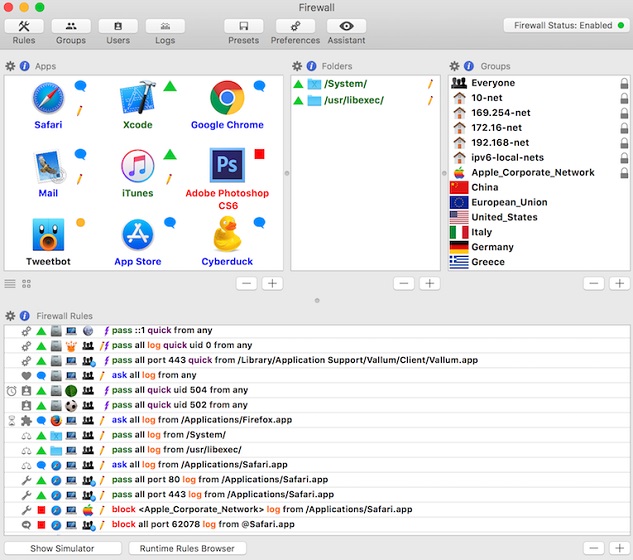
Task: Select the /usr/libexec/ folder entry
Action: click(x=353, y=100)
